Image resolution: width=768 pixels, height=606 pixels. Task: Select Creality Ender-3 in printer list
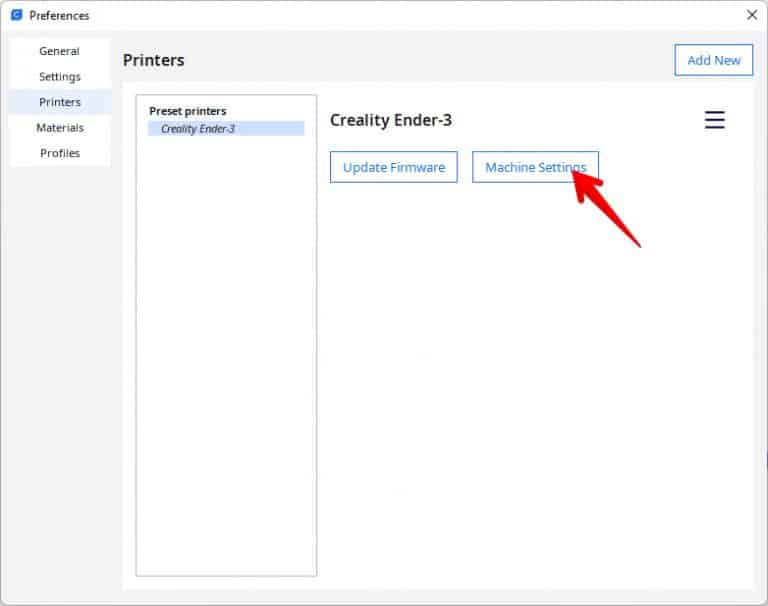click(x=226, y=129)
